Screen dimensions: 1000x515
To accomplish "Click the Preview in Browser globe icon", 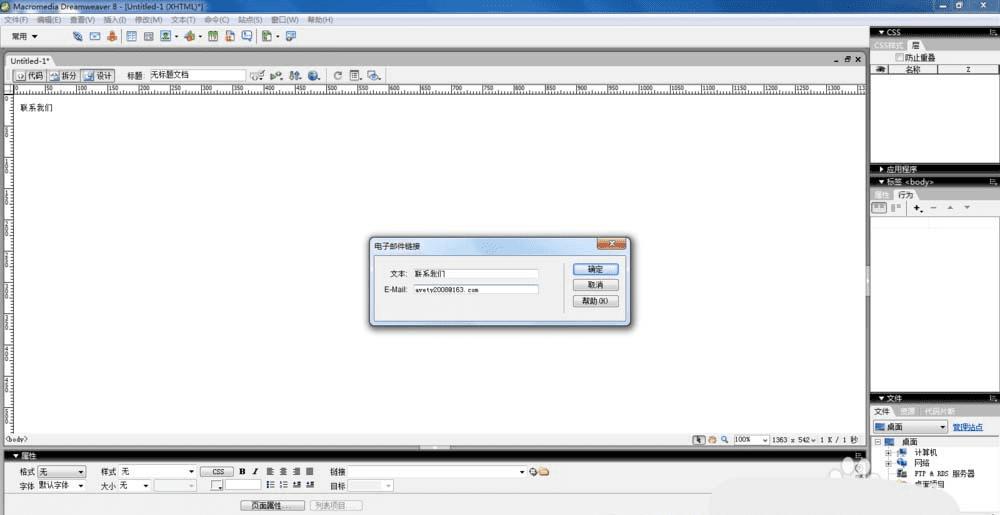I will (313, 75).
